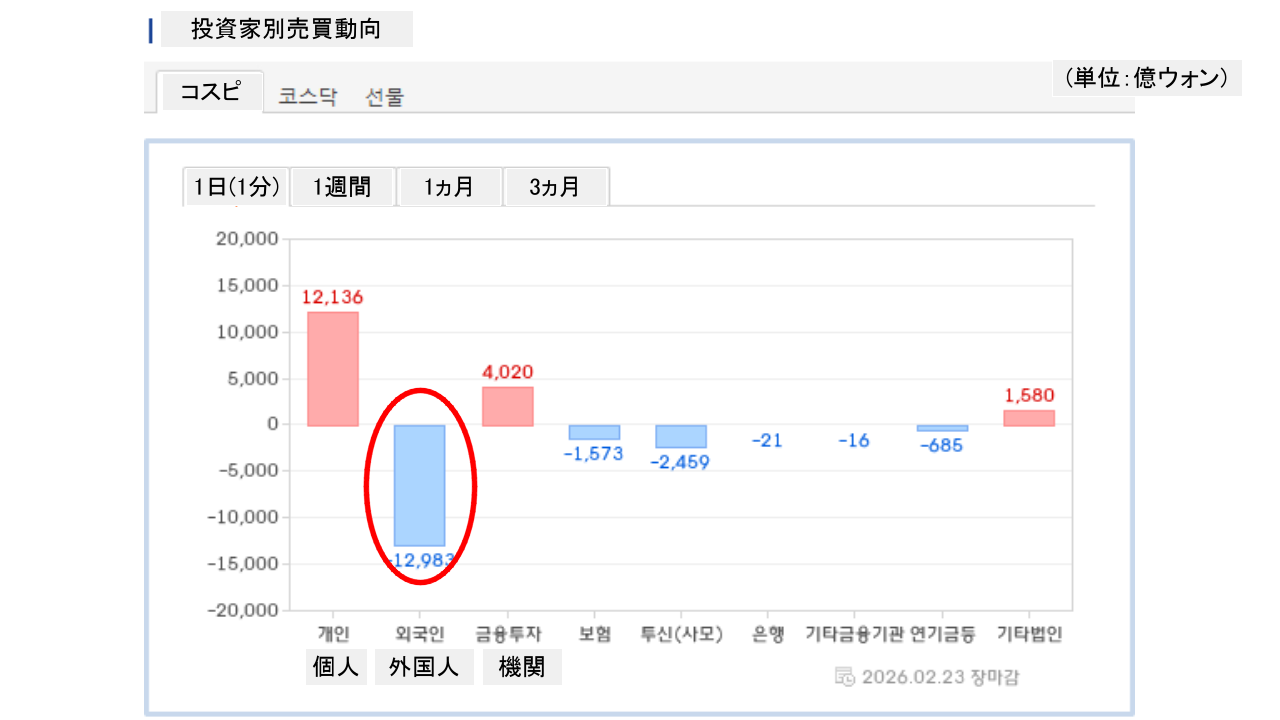Click the 機関 label below the chart
This screenshot has height=720, width=1280.
pos(522,668)
